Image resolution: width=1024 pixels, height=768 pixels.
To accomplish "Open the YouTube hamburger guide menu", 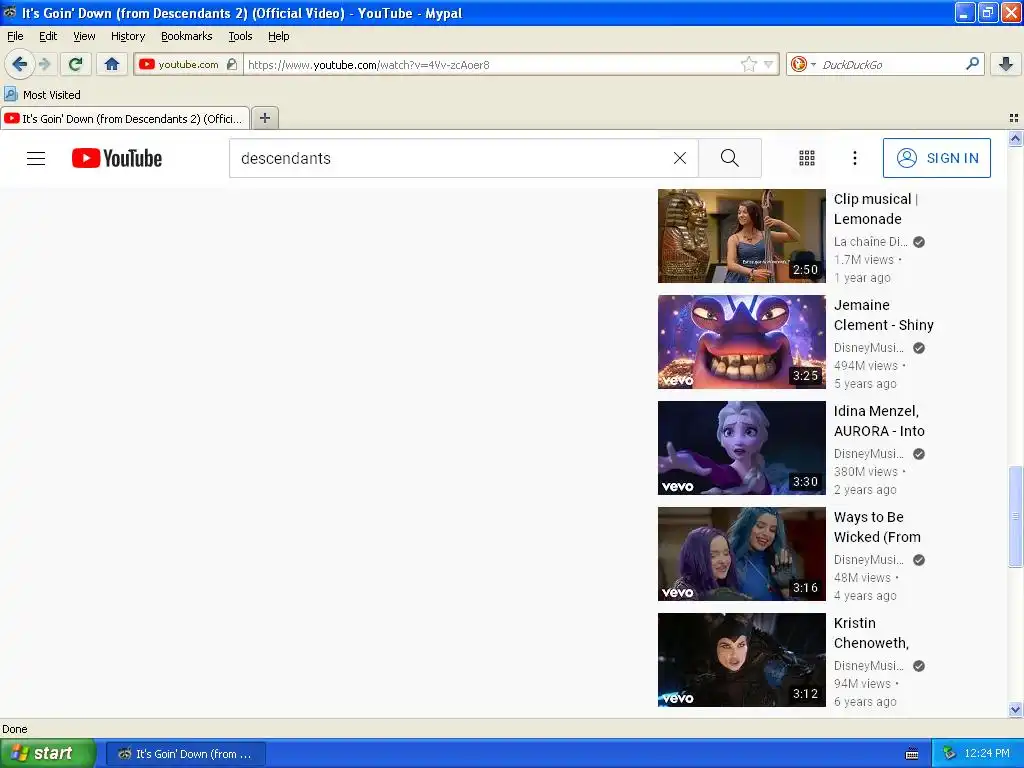I will point(36,158).
